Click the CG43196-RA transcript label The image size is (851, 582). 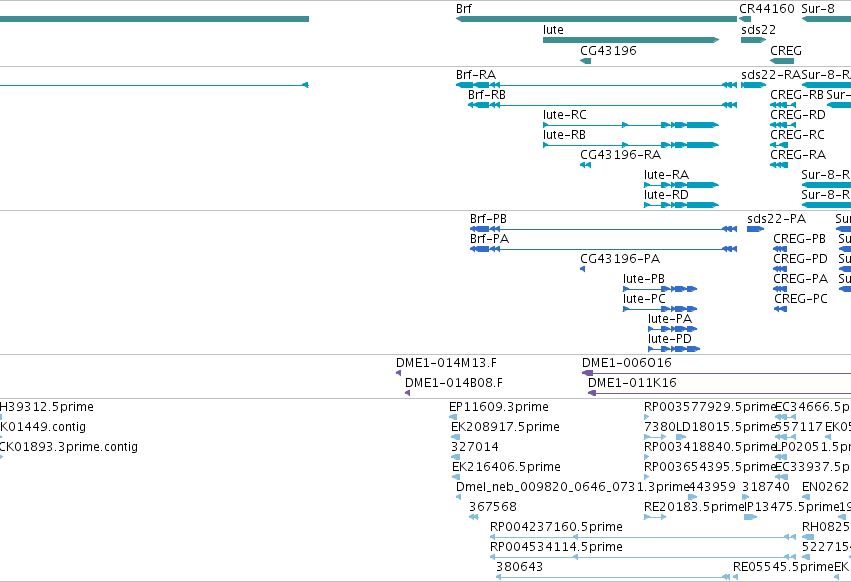tap(620, 155)
